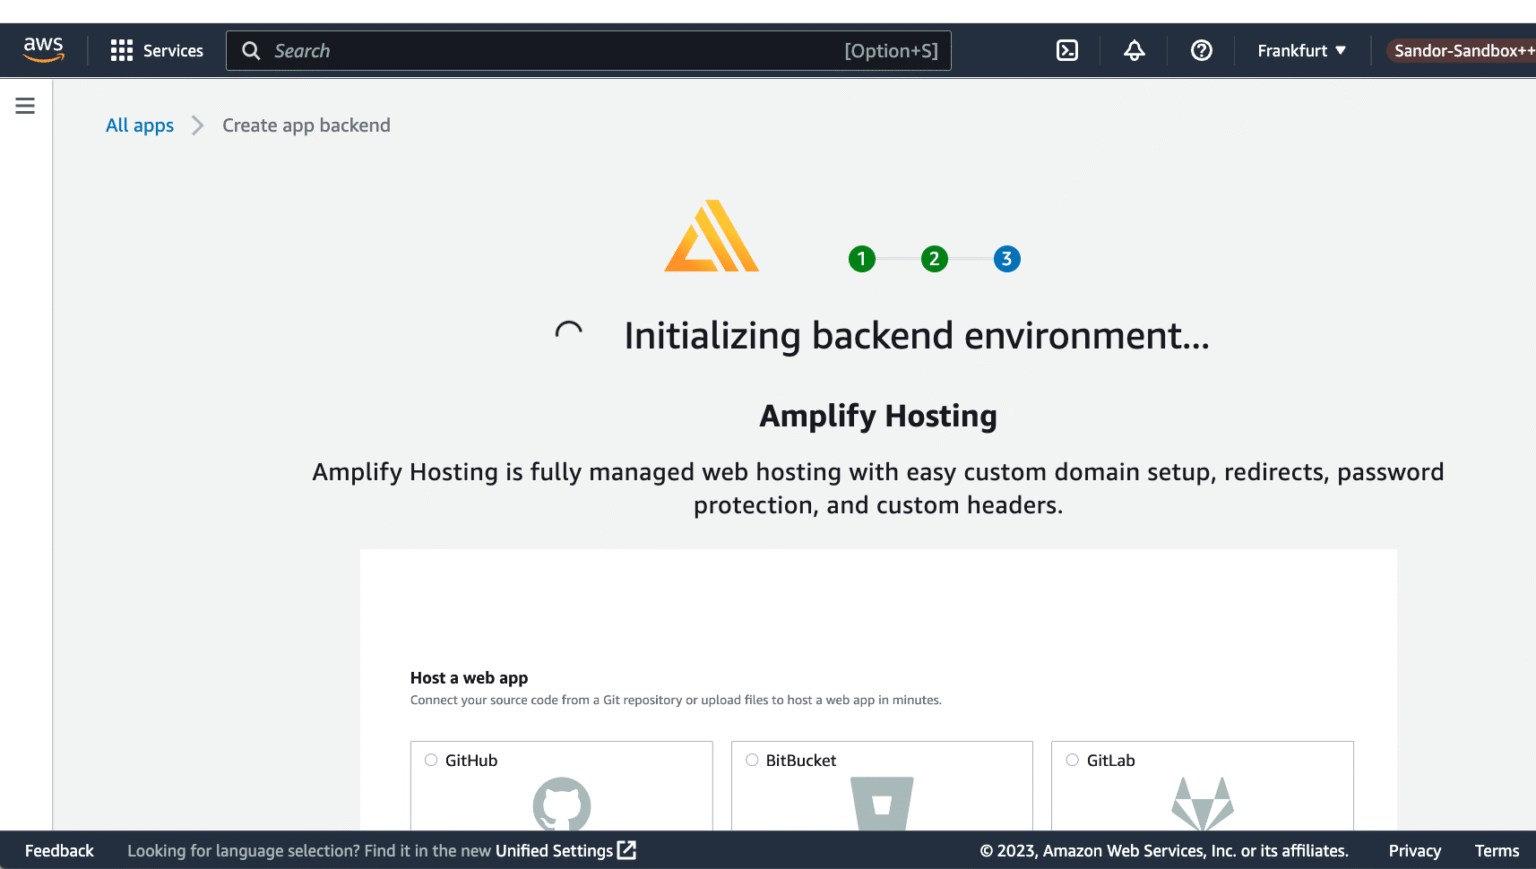Click the Amplify logo
1536x869 pixels.
[x=710, y=236]
